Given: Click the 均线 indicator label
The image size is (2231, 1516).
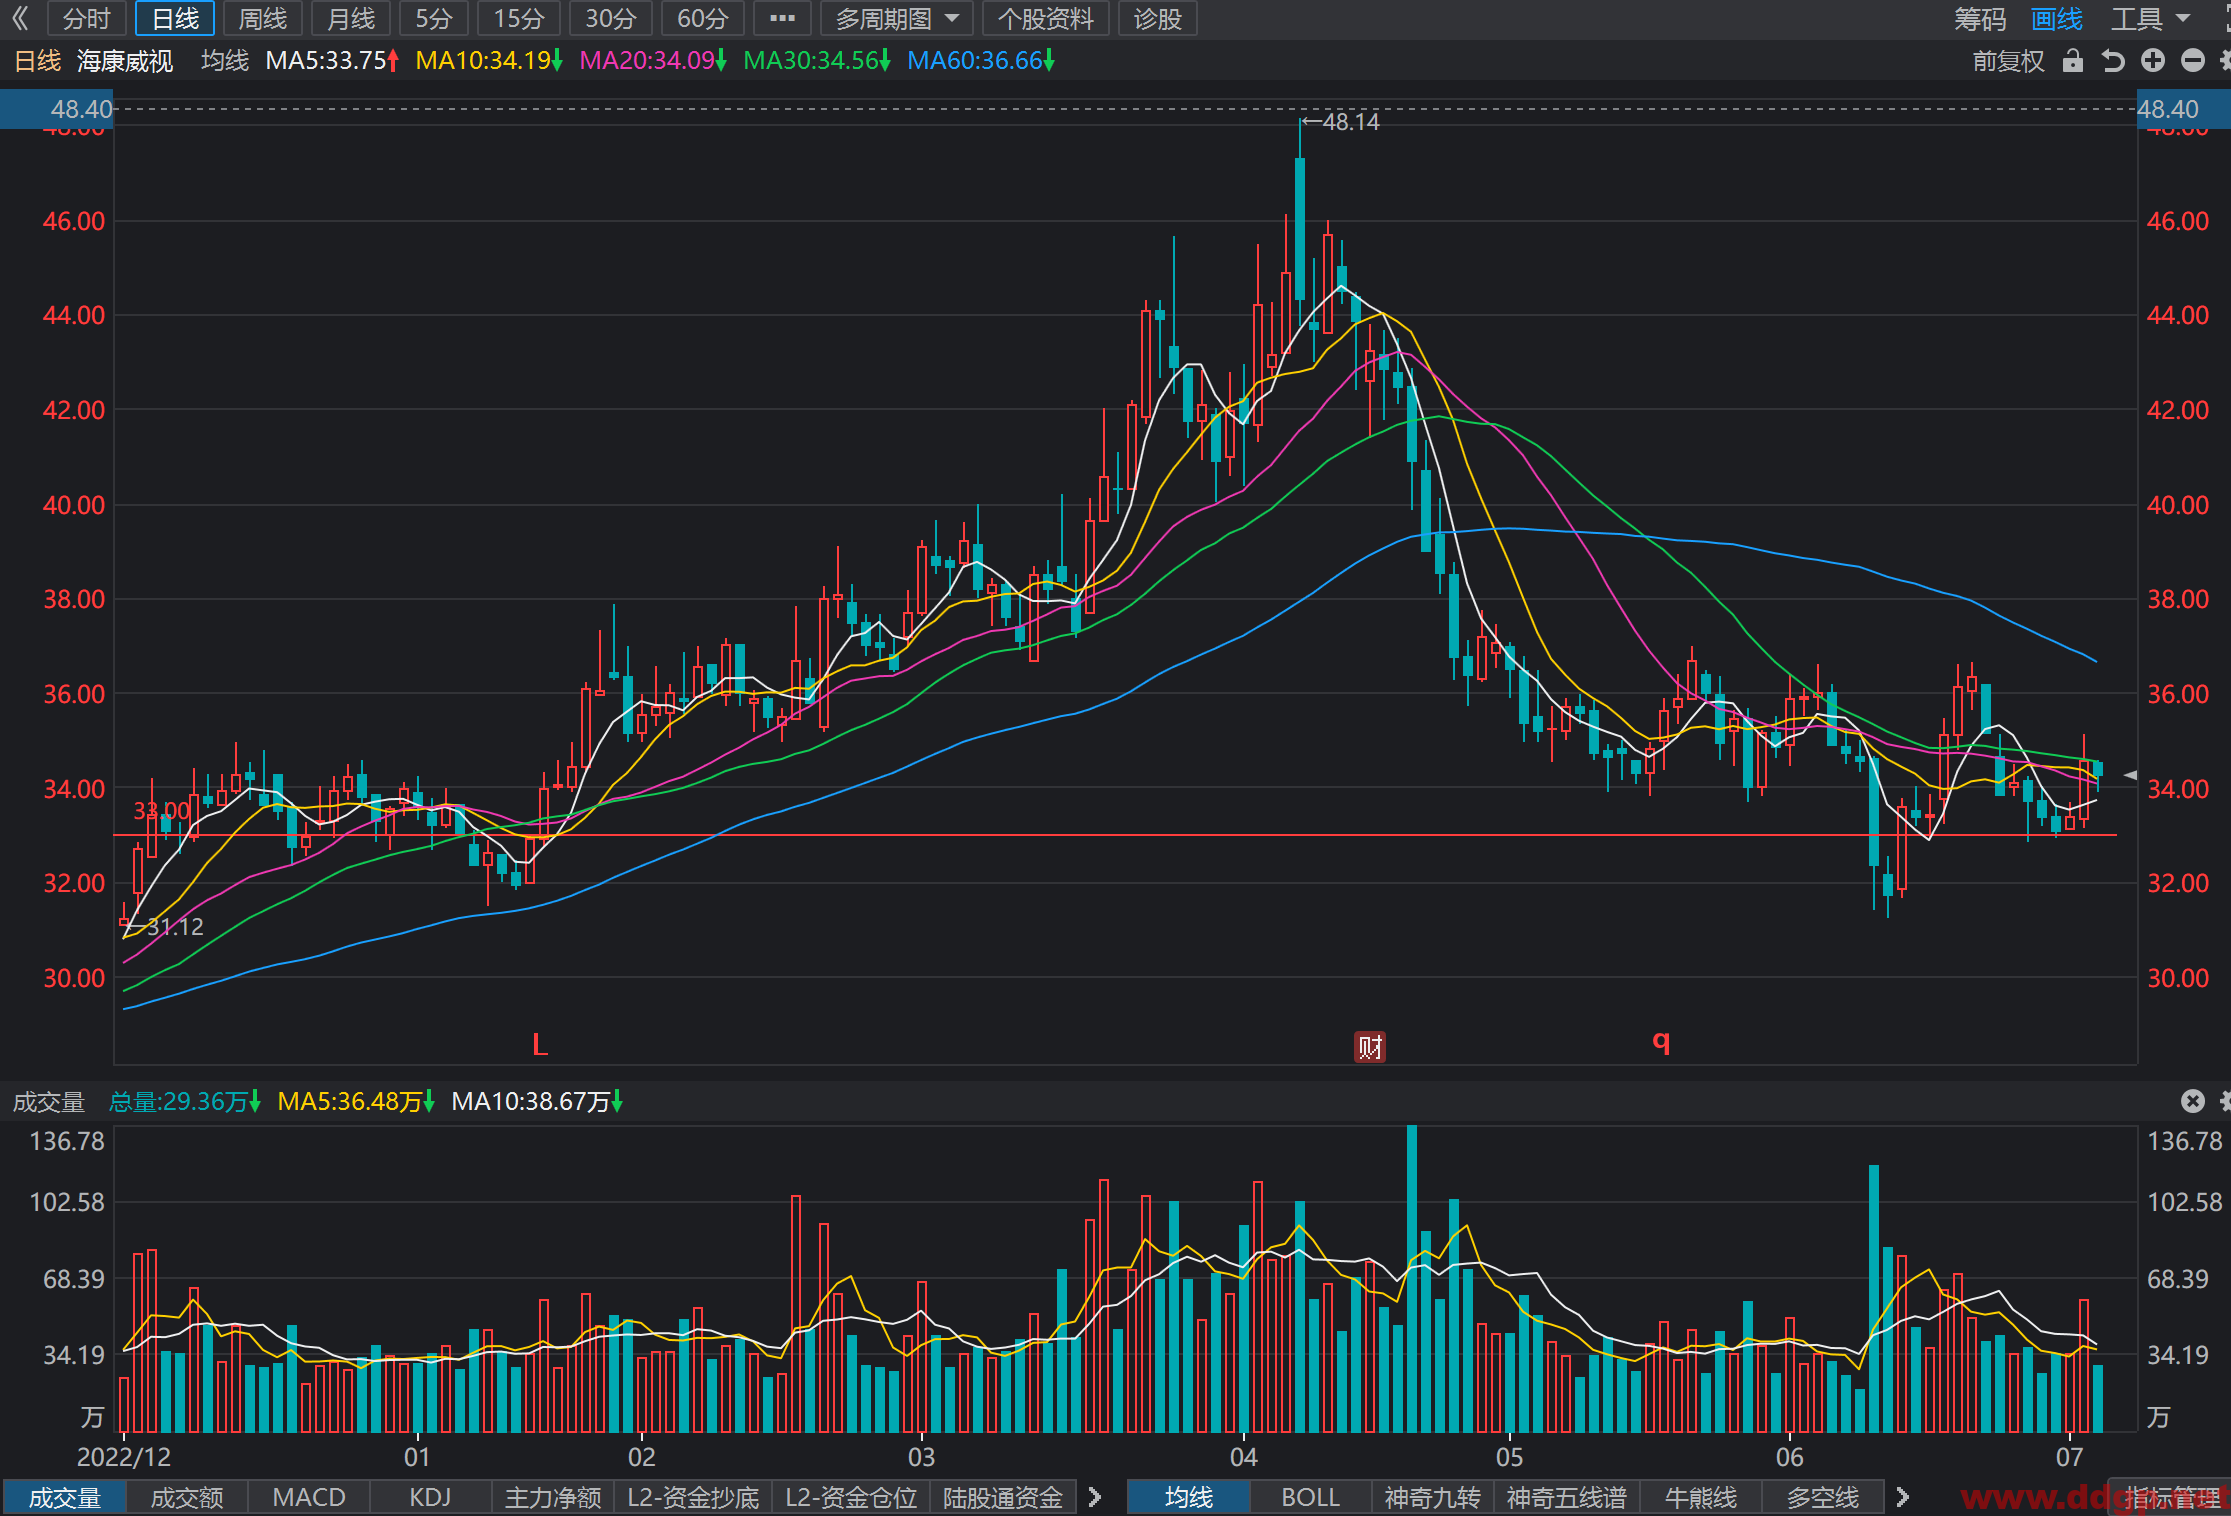Looking at the screenshot, I should [x=225, y=61].
